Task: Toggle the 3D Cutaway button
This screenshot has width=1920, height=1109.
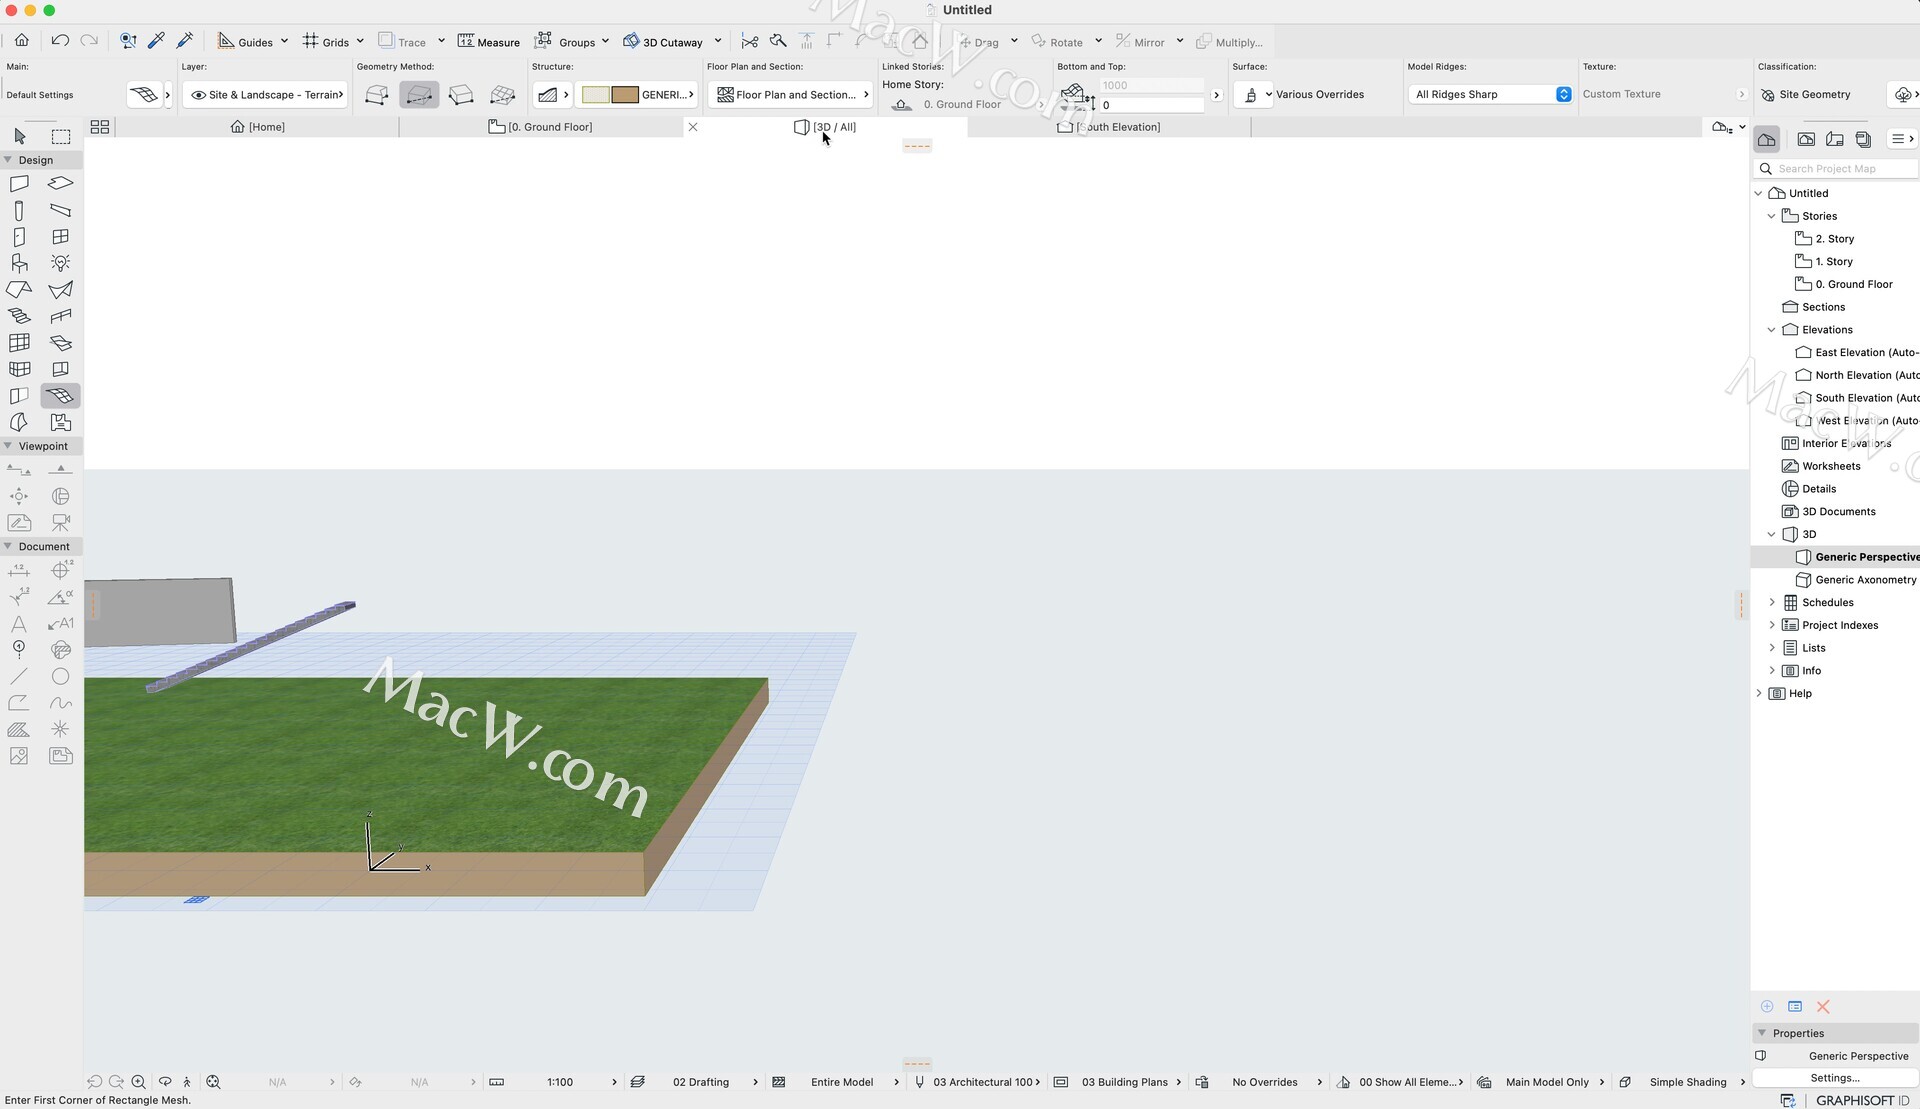Action: (x=663, y=42)
